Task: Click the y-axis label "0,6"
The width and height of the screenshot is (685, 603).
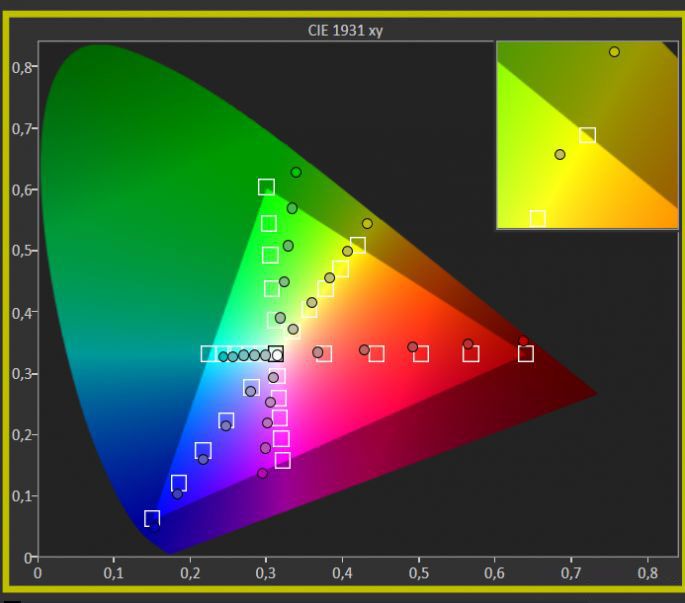Action: (x=21, y=191)
